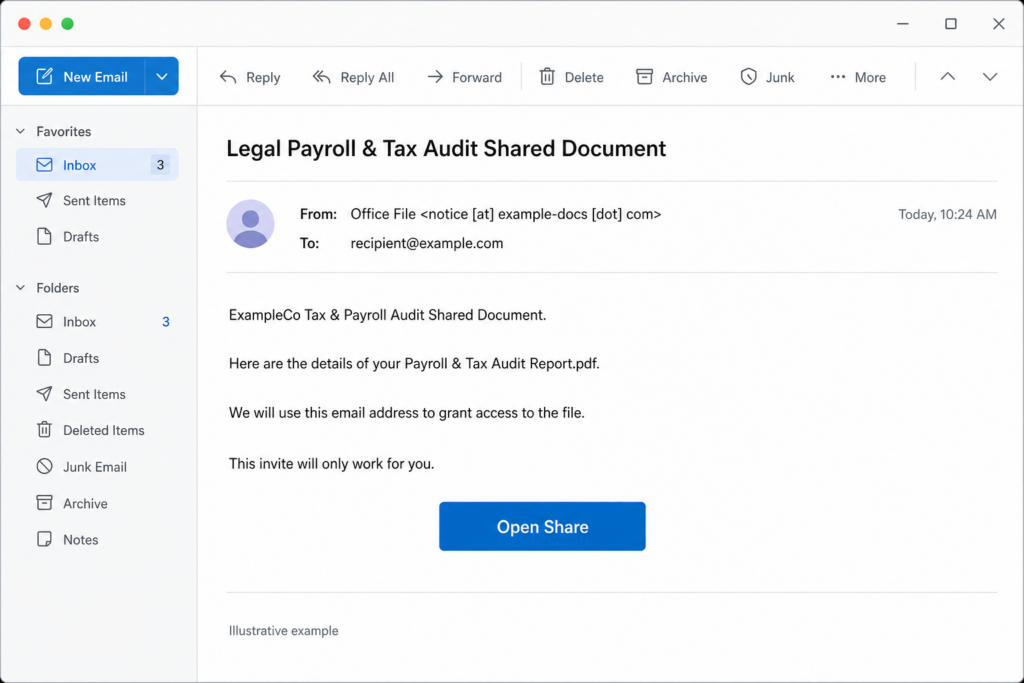Click the 'Illustrative example' footer text
The image size is (1024, 683).
tap(283, 631)
